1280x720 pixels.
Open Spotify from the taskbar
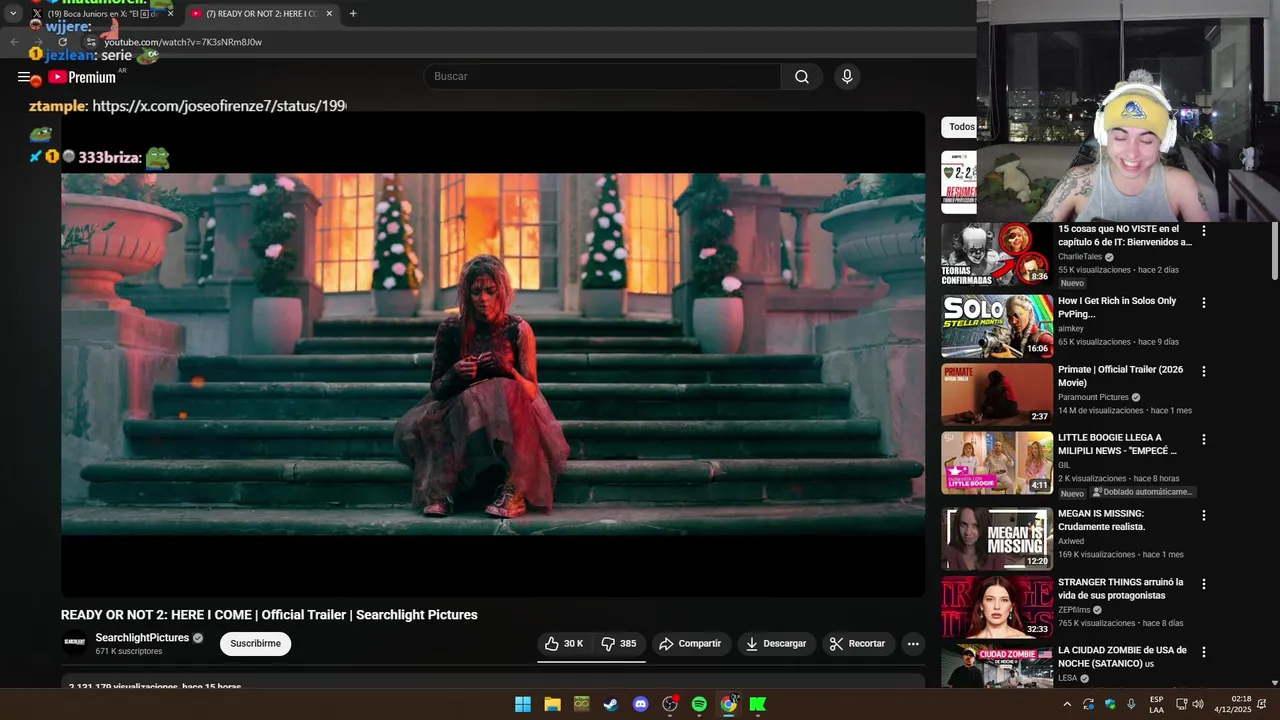click(x=699, y=704)
